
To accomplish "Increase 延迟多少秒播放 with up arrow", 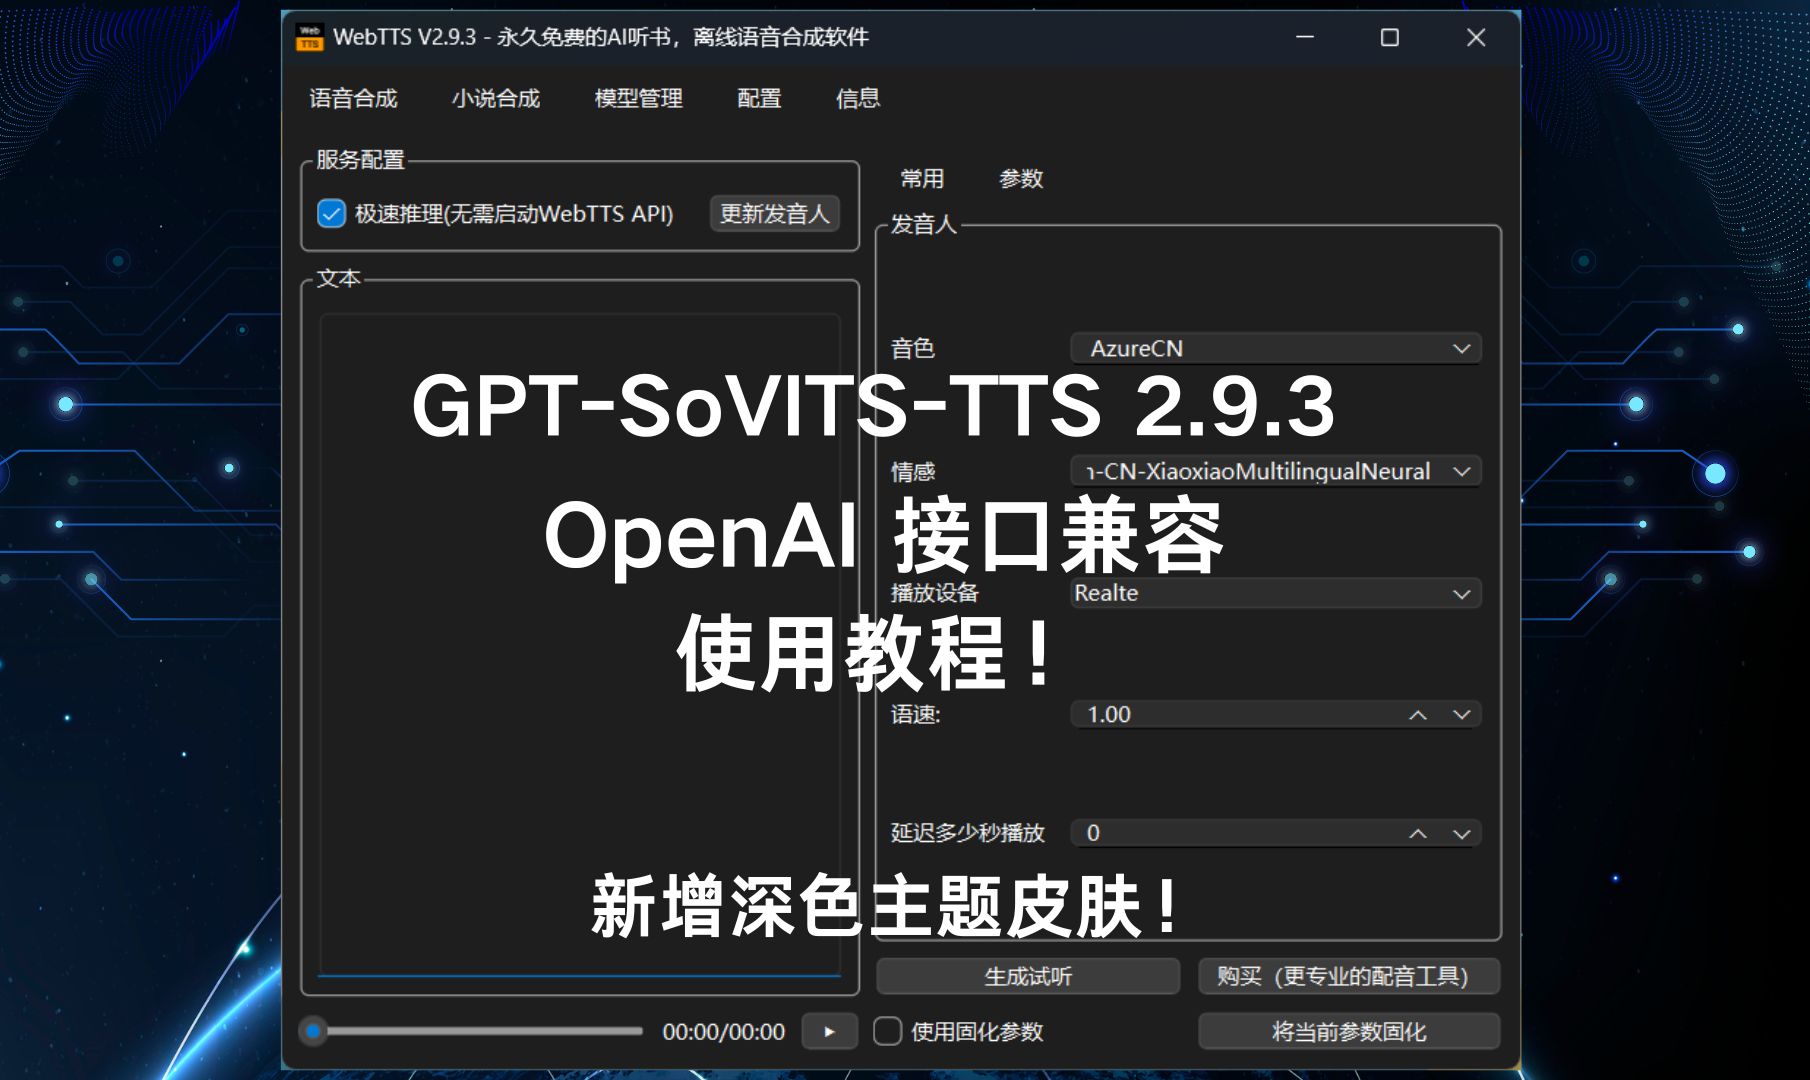I will (x=1418, y=834).
